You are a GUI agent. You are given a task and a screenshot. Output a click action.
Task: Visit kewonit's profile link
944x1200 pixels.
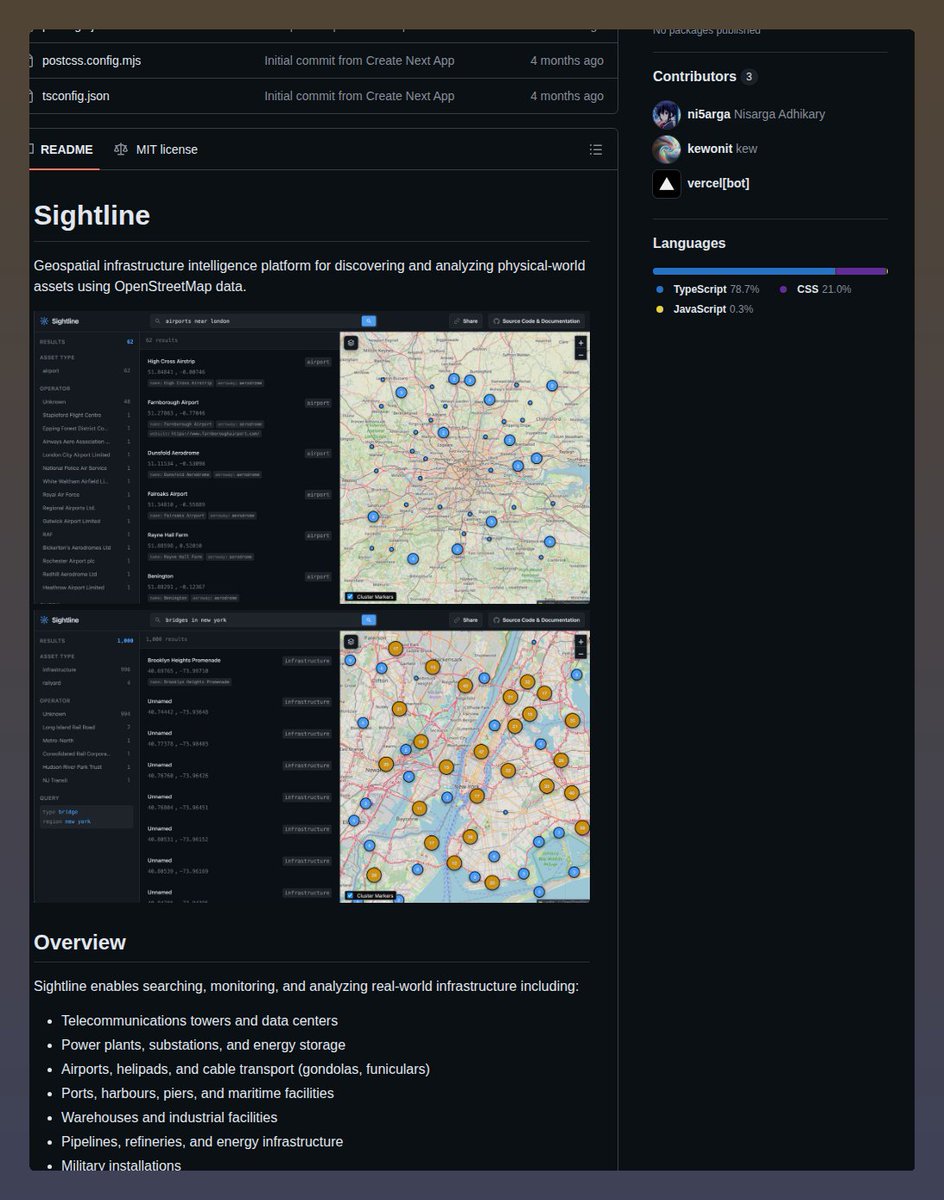click(x=710, y=148)
